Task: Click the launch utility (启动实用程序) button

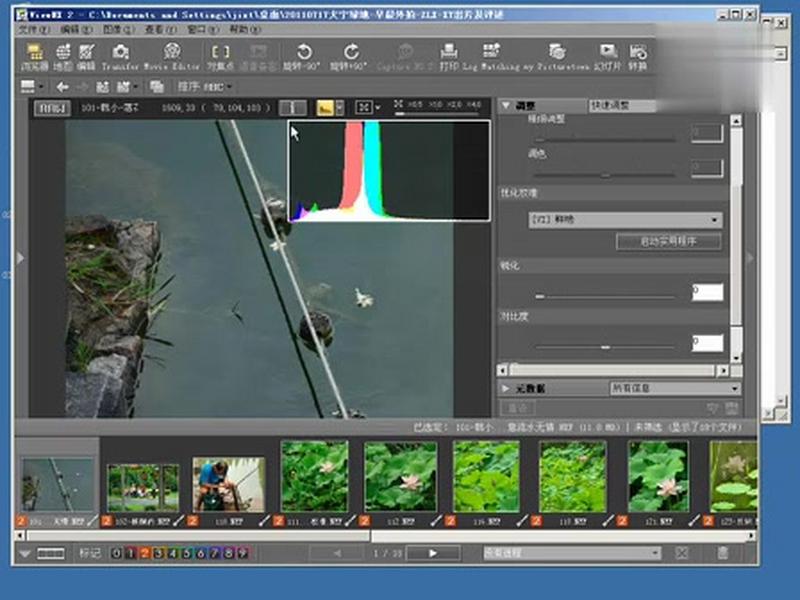Action: click(668, 241)
